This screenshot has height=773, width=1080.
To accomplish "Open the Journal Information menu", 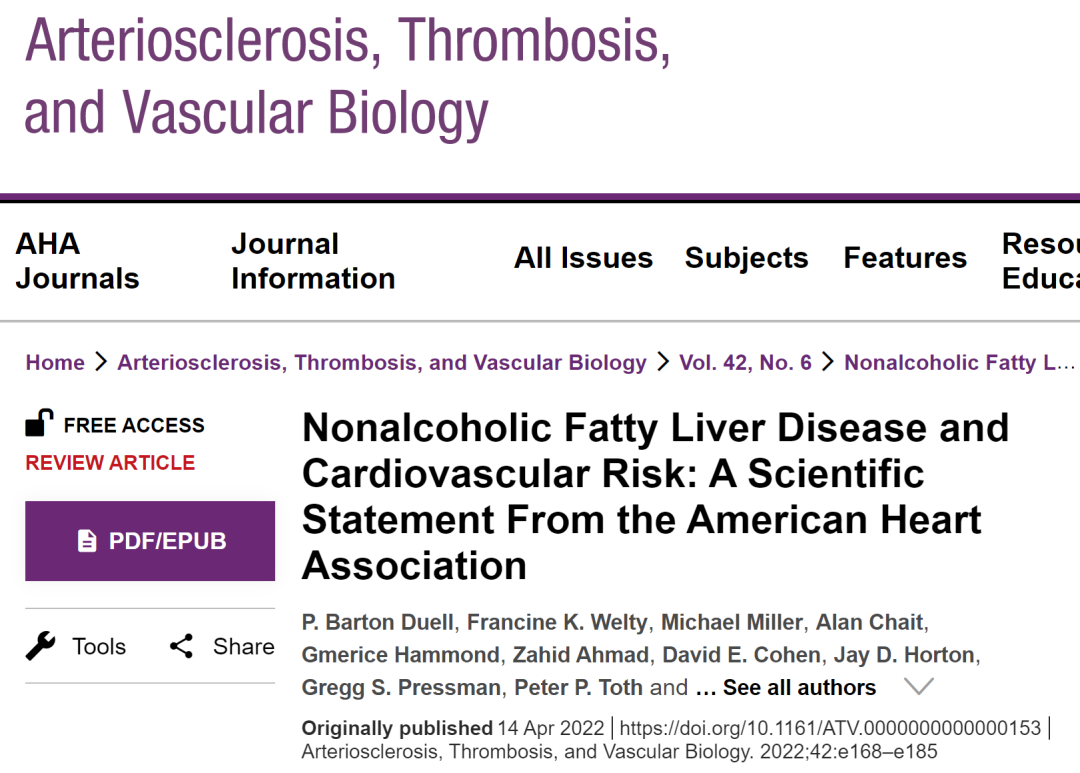I will tap(313, 261).
